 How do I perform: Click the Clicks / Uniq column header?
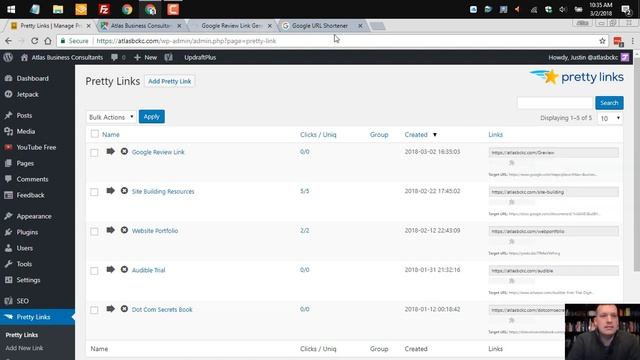tap(318, 135)
